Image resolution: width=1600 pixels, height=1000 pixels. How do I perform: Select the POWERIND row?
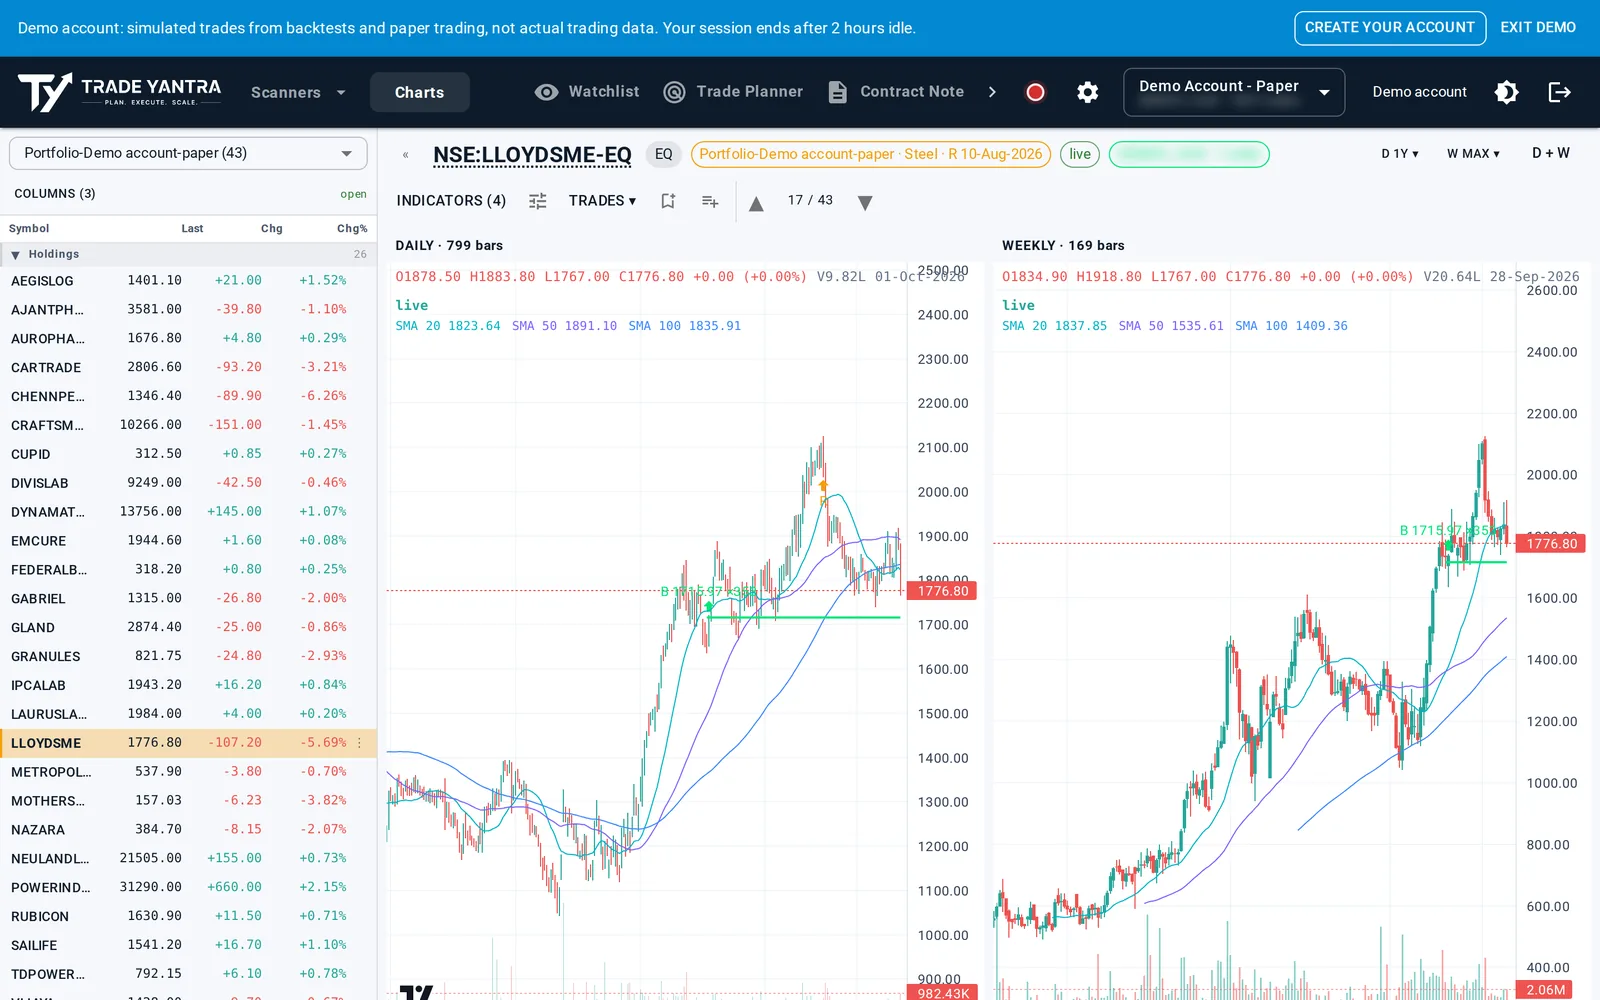188,887
